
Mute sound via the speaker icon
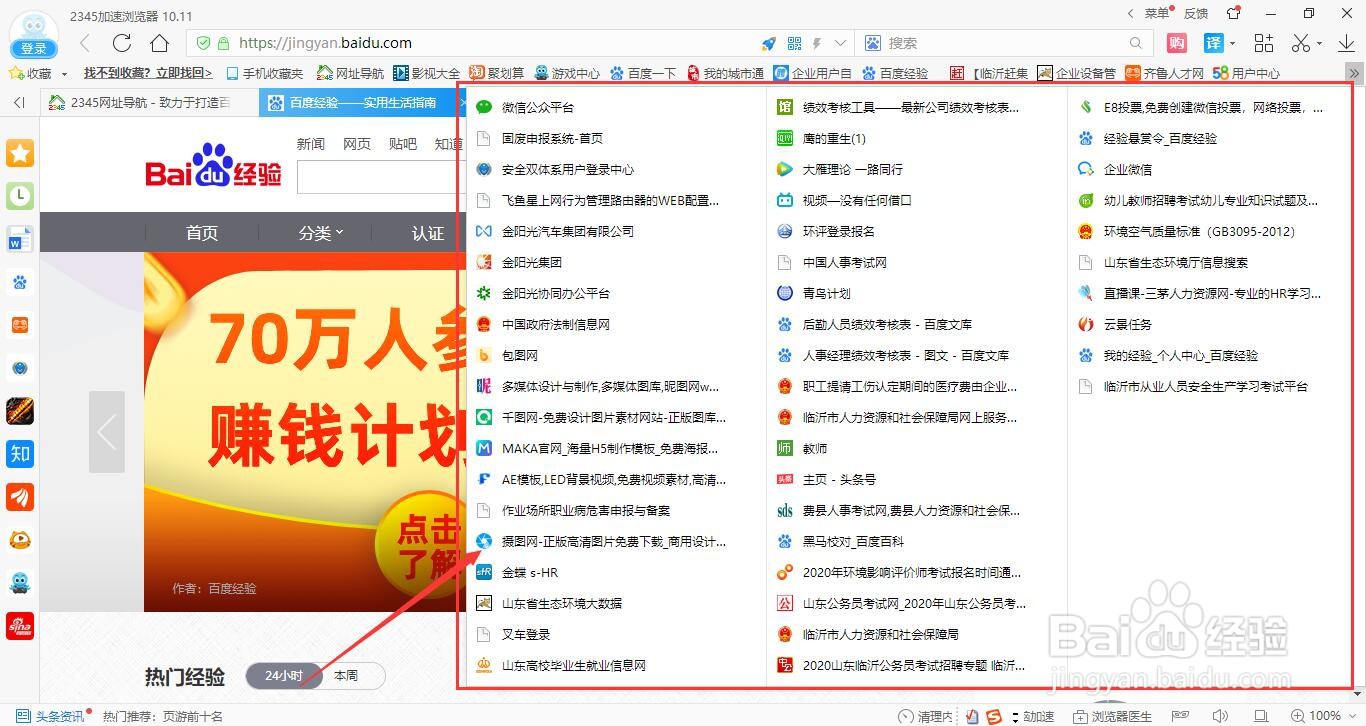[1220, 716]
